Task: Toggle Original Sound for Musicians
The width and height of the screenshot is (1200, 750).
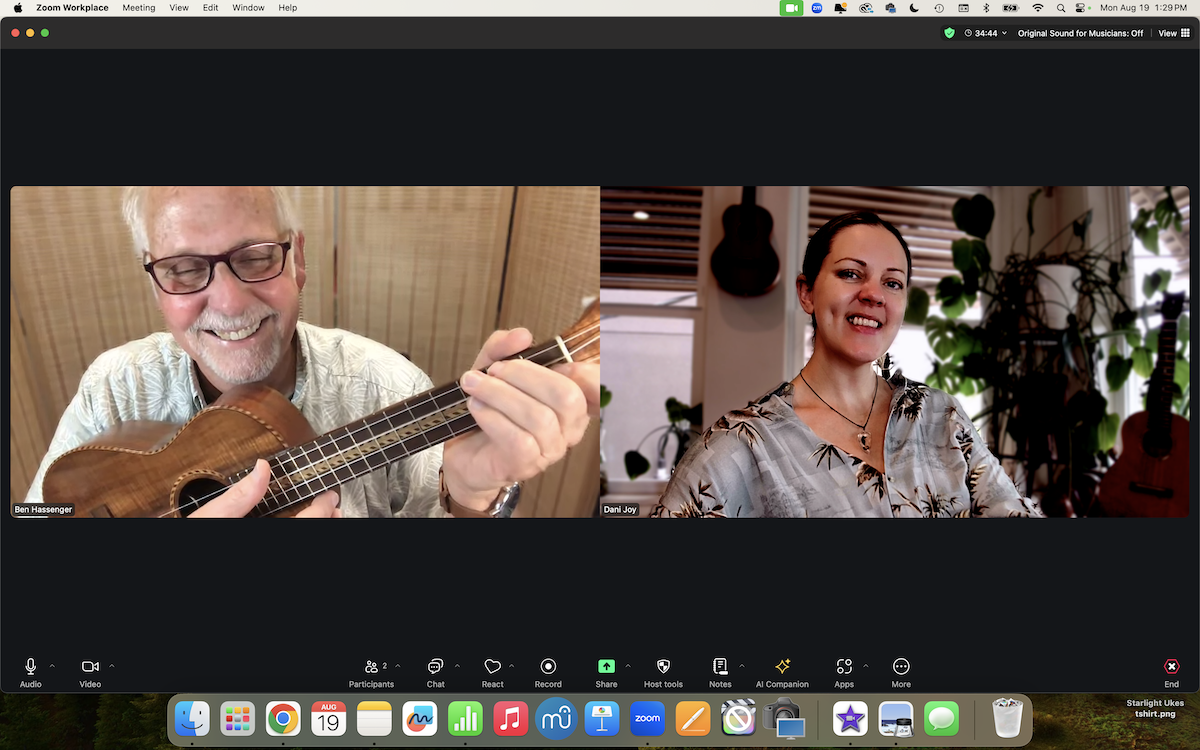Action: click(x=1080, y=33)
